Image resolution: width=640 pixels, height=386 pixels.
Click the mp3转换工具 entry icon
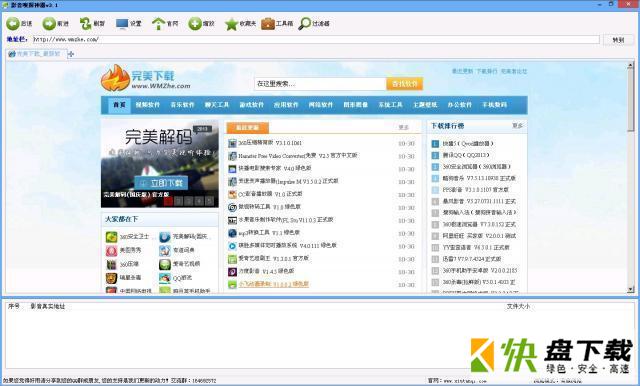pos(232,233)
